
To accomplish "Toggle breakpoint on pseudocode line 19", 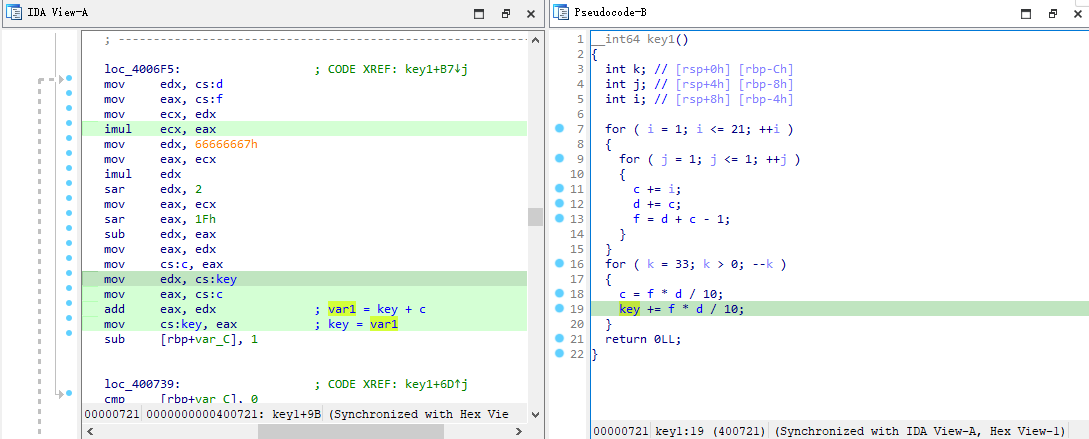I will [x=558, y=309].
